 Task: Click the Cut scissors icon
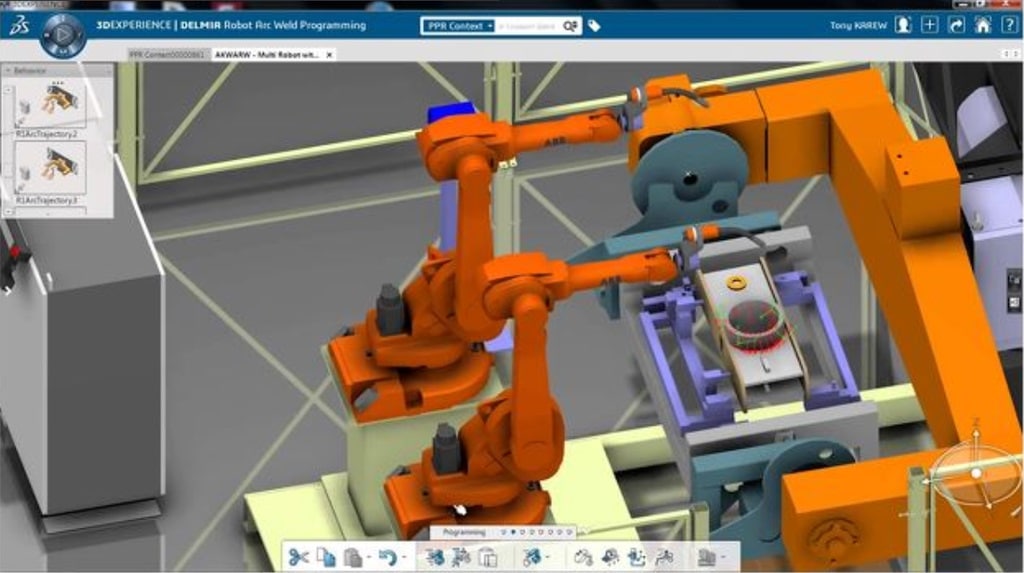[x=297, y=557]
